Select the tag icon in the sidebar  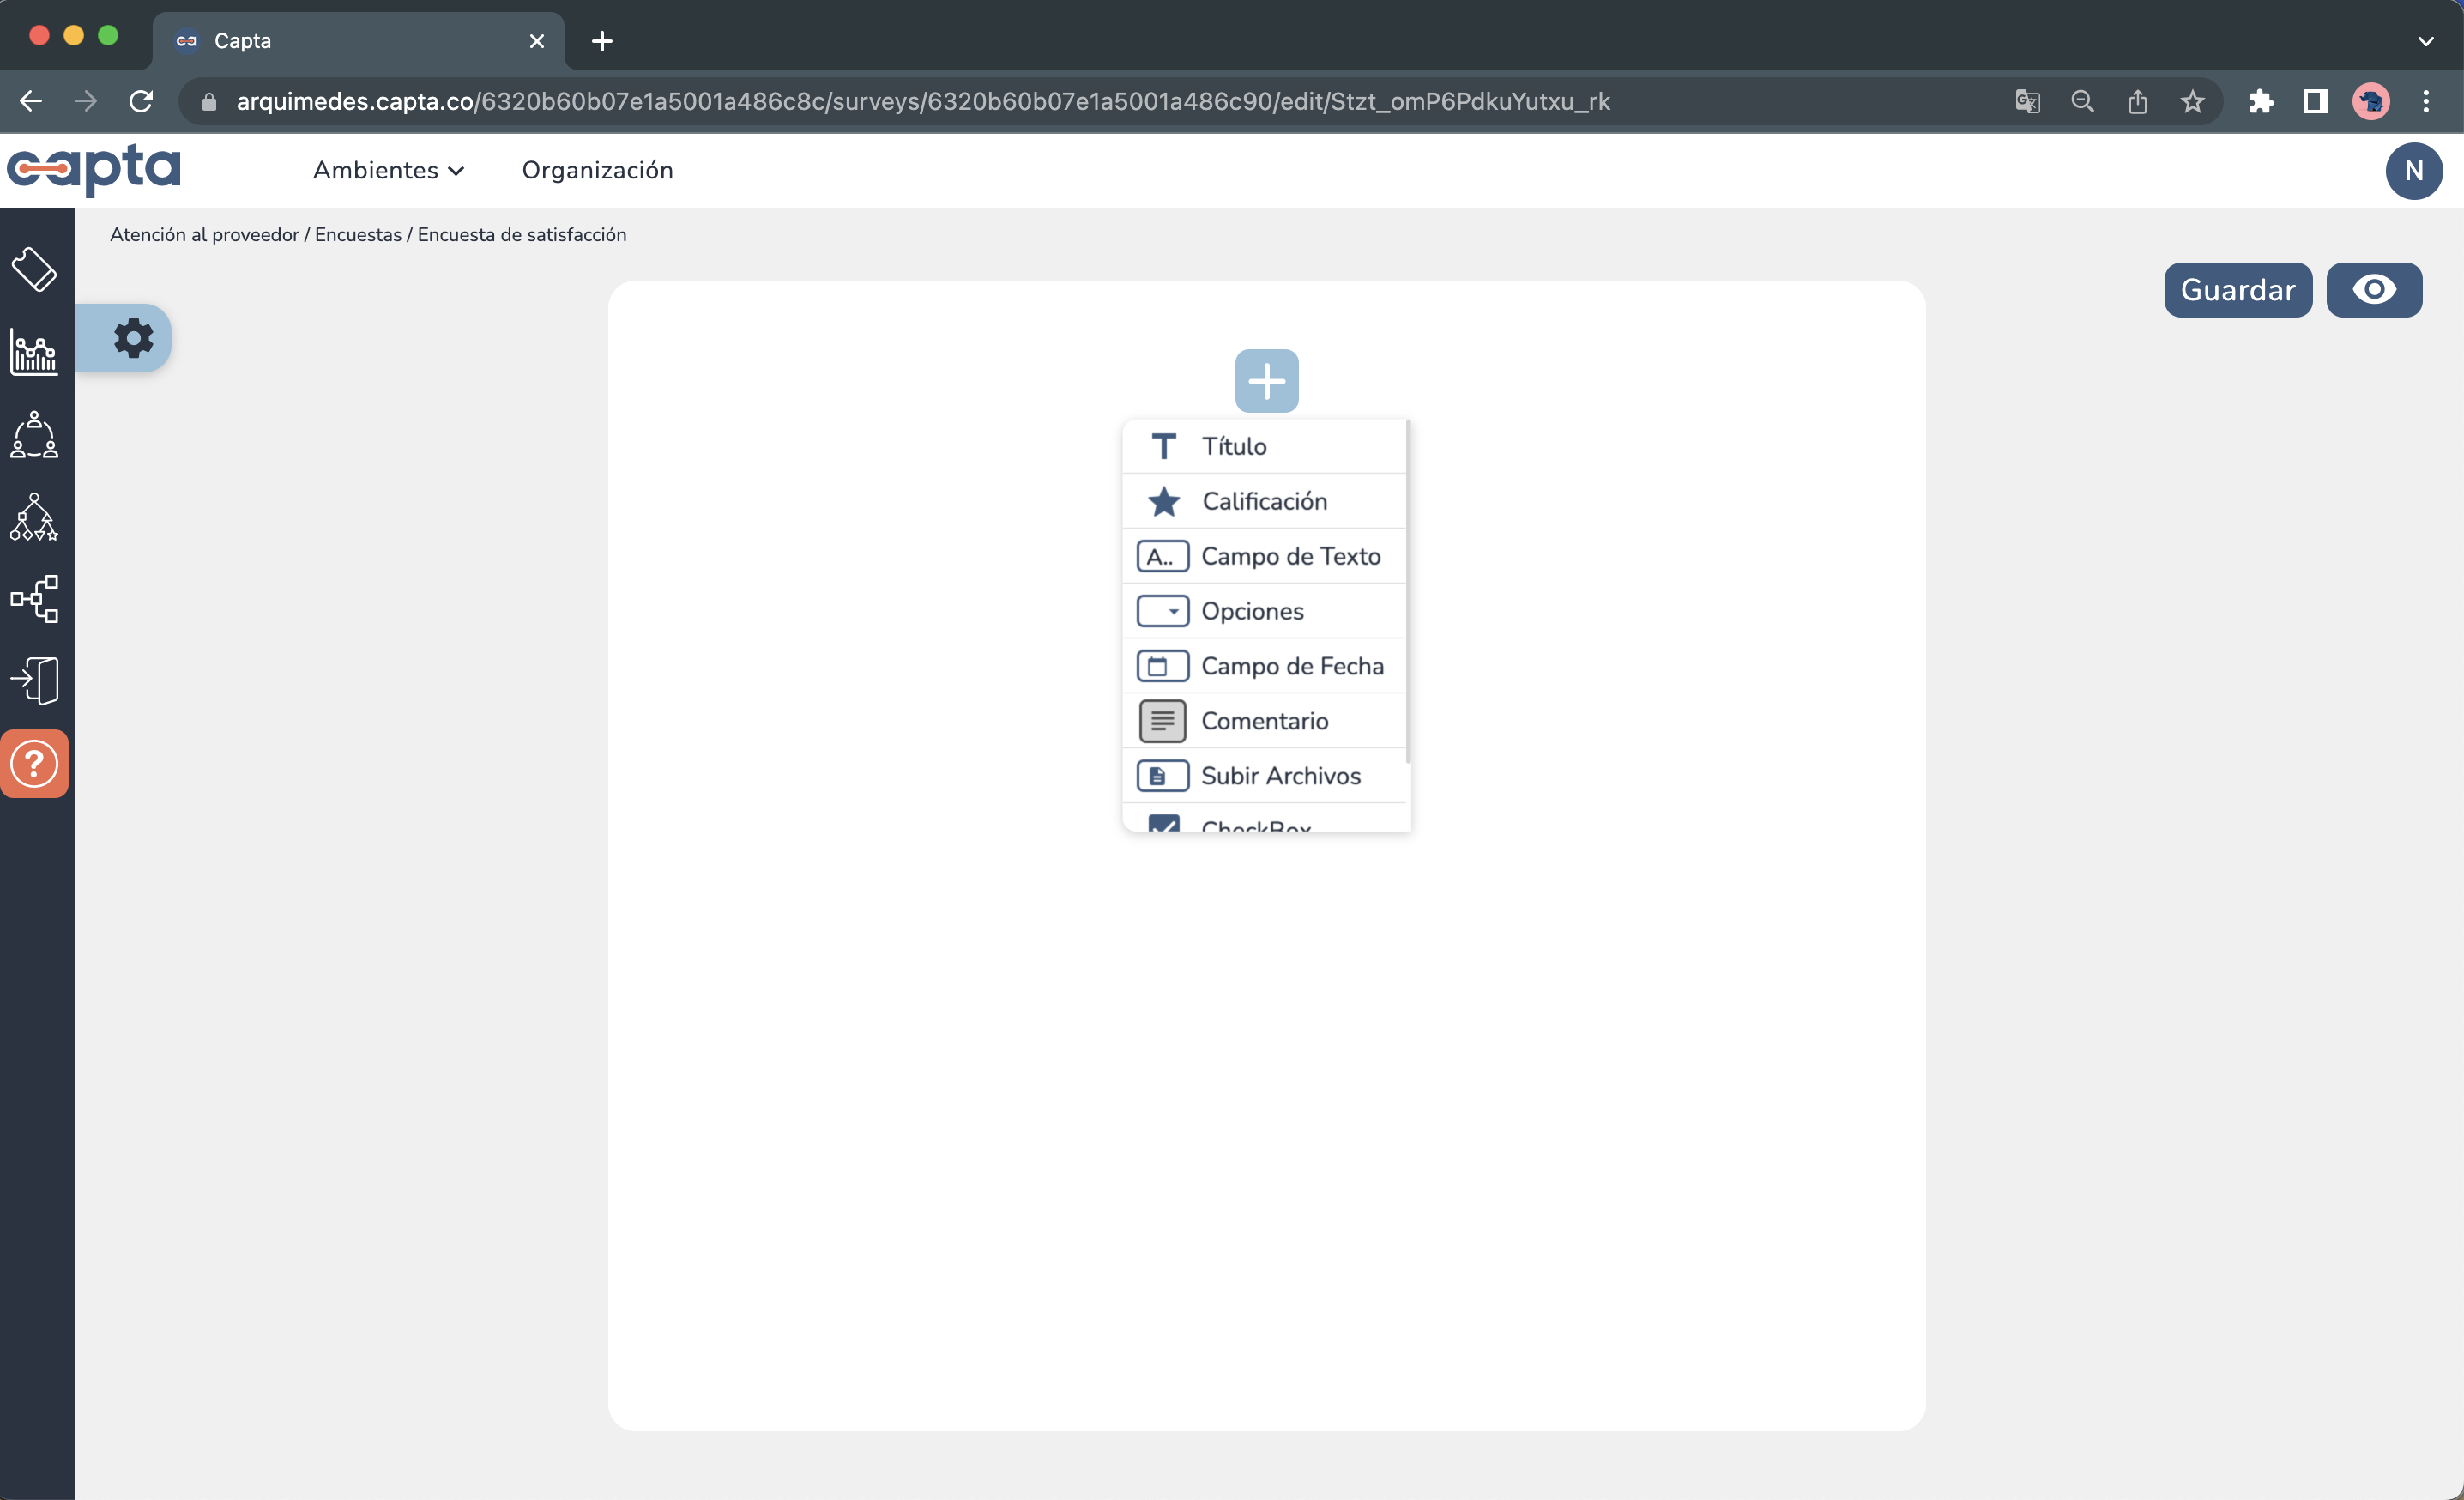(35, 268)
